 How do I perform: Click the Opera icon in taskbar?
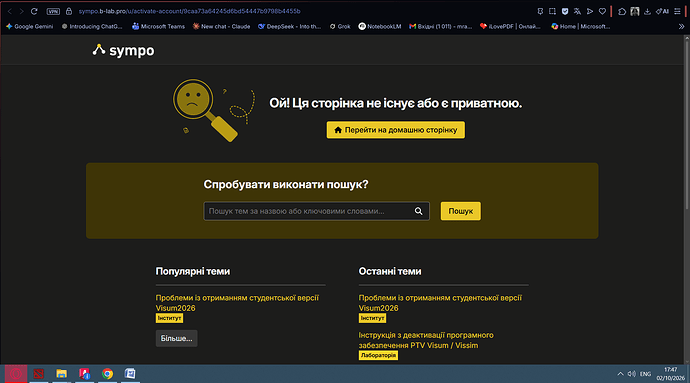tap(16, 374)
